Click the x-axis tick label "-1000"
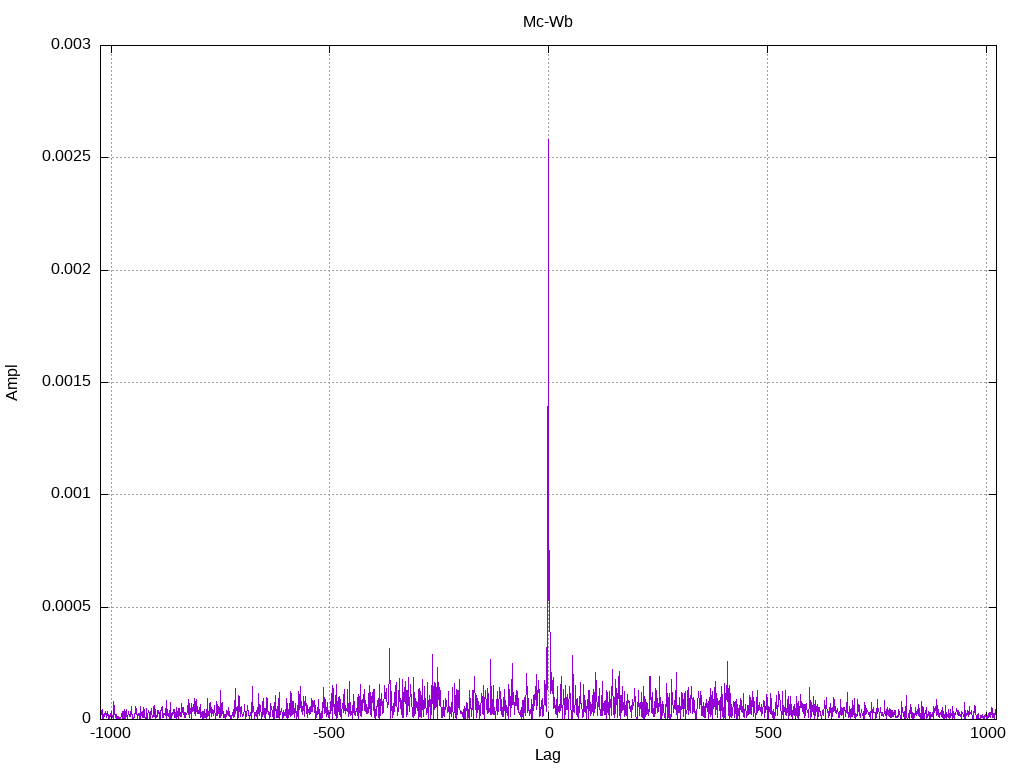Screen dimensions: 1024x768 pyautogui.click(x=110, y=733)
